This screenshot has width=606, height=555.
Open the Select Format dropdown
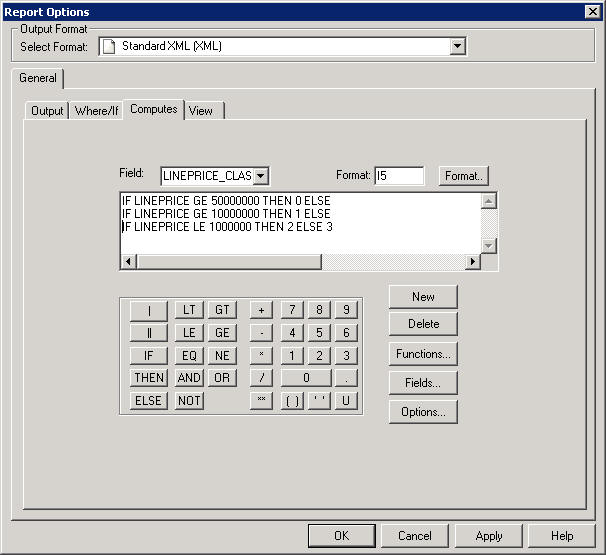457,46
